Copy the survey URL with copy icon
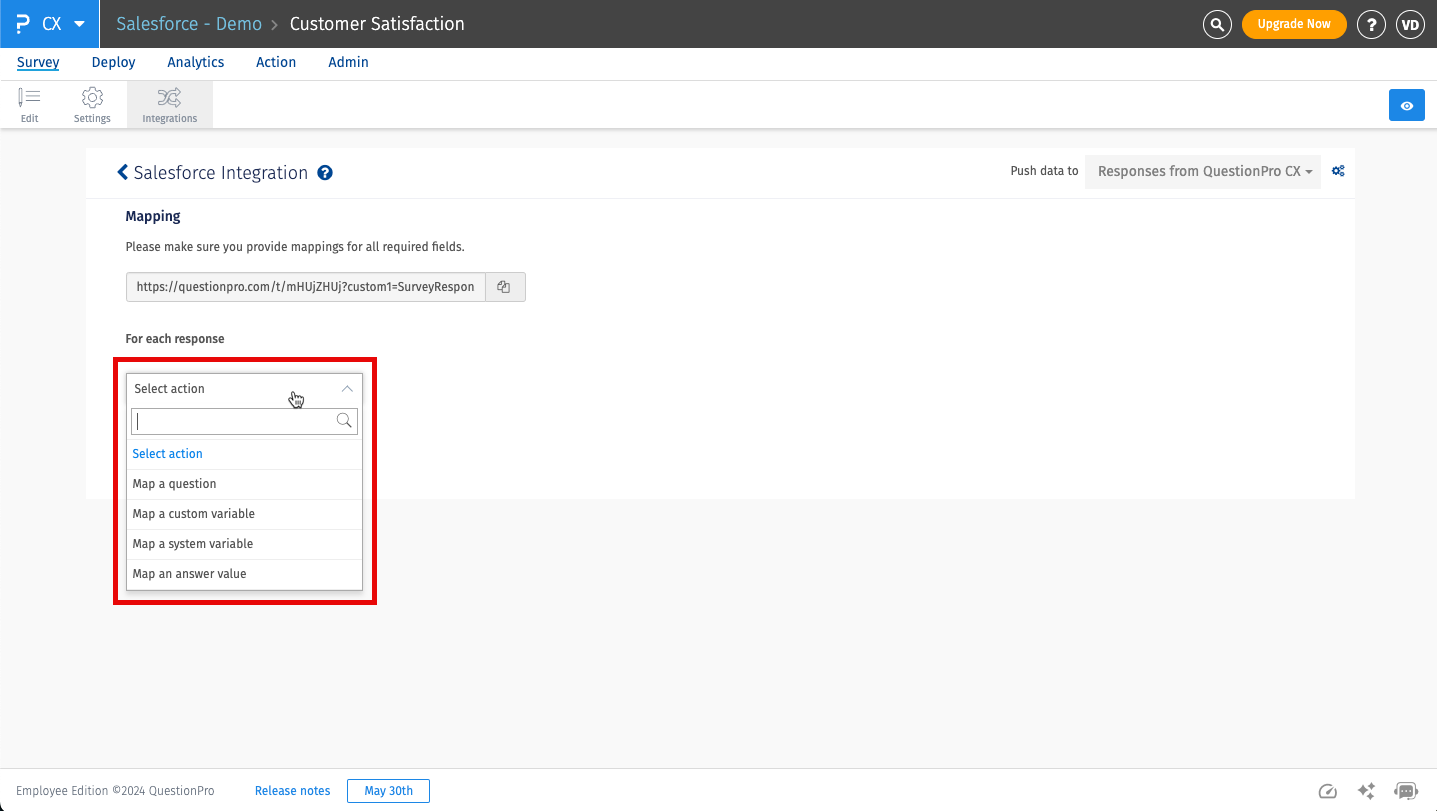Image resolution: width=1437 pixels, height=811 pixels. click(505, 287)
